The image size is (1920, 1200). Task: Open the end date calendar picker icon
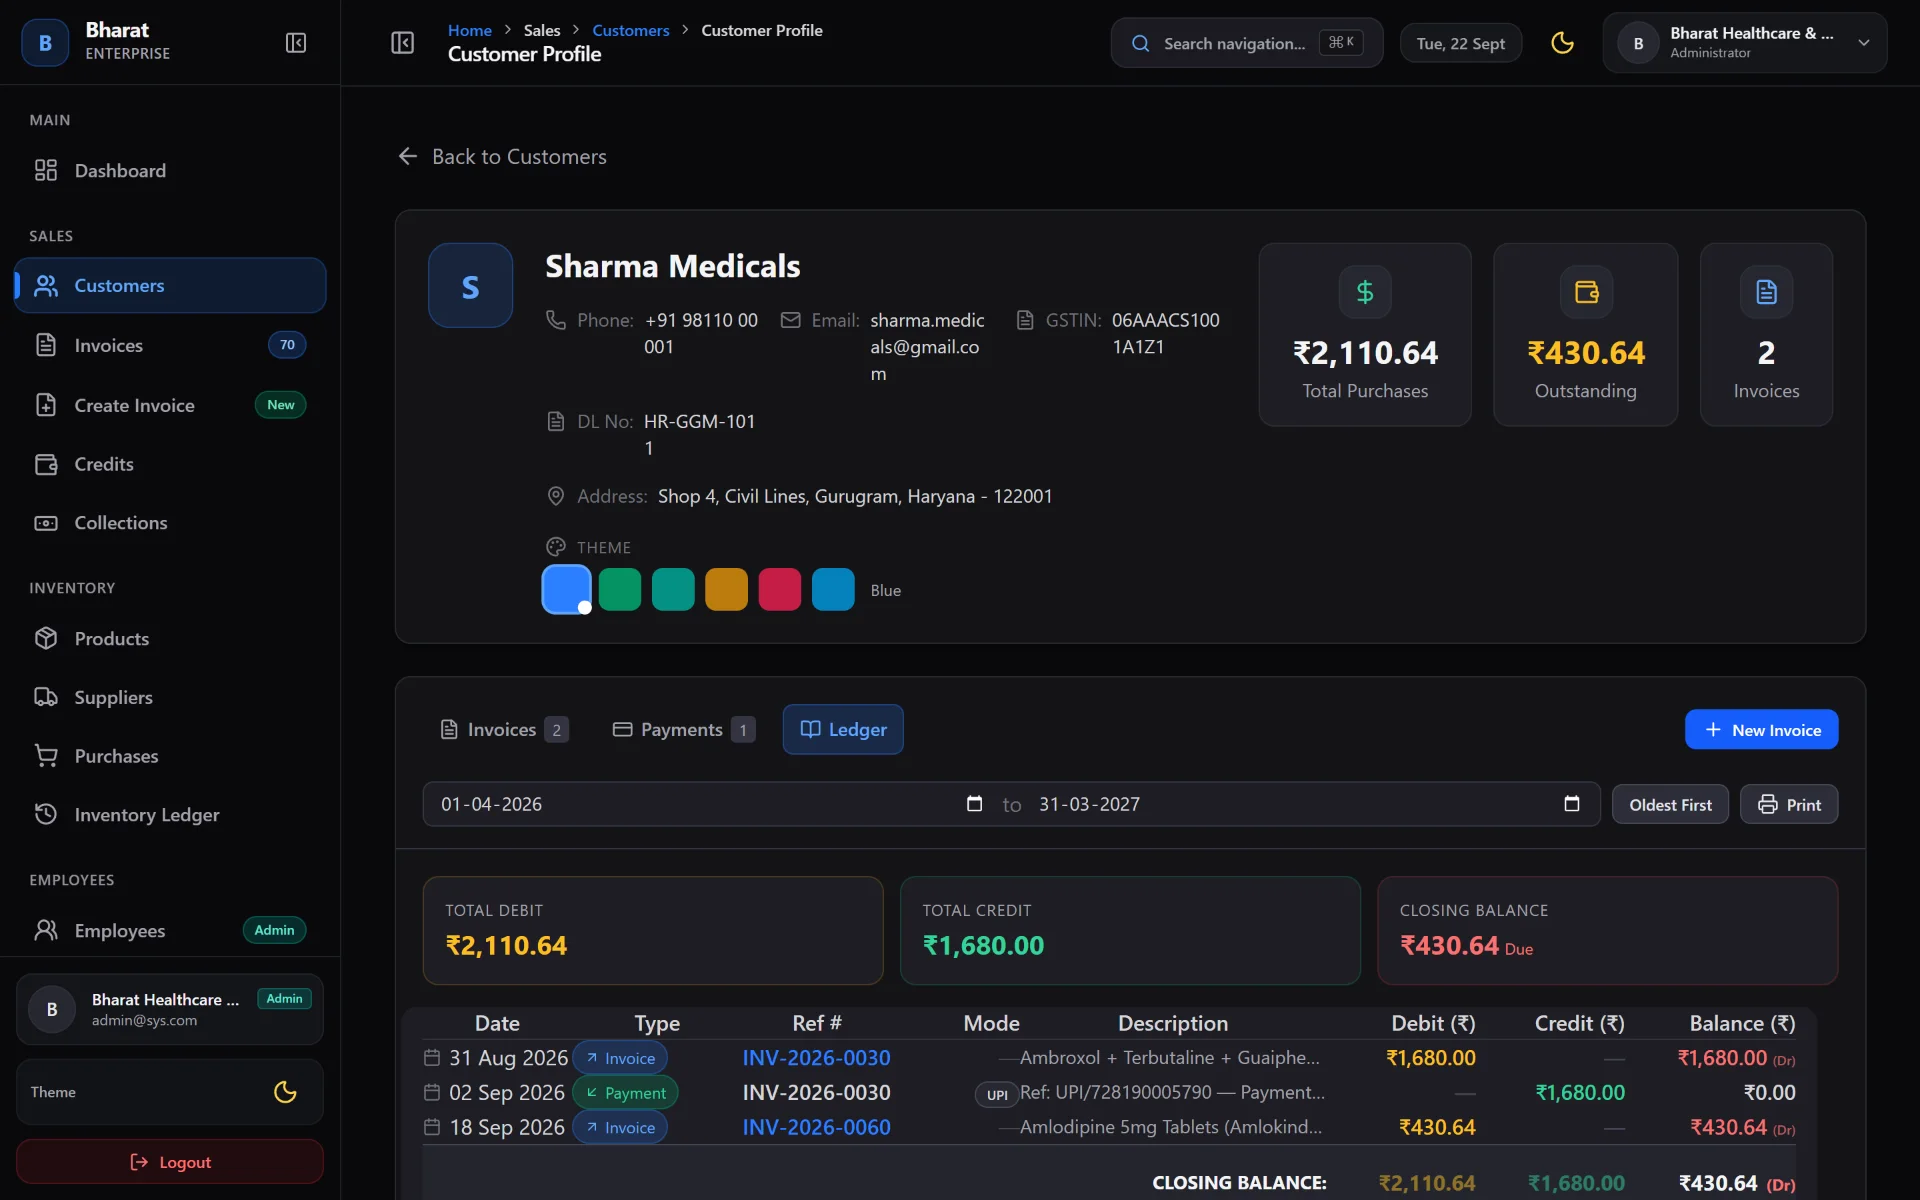(x=1572, y=804)
